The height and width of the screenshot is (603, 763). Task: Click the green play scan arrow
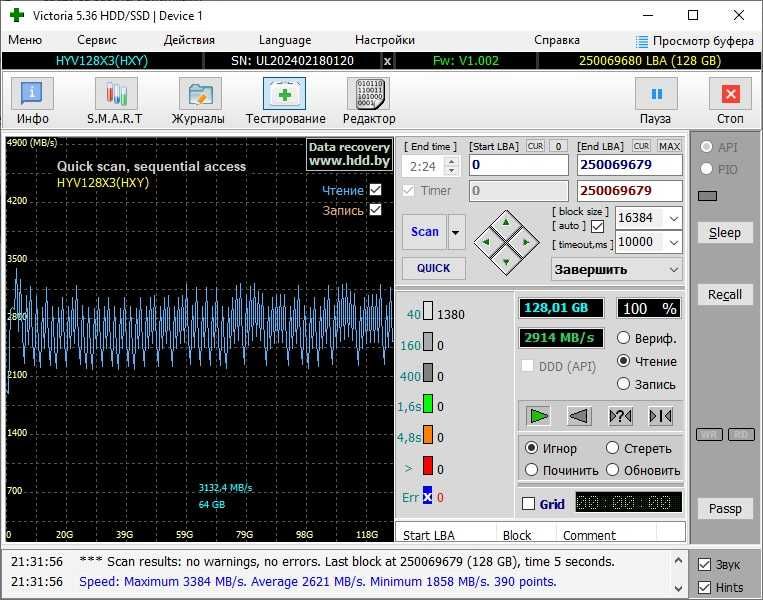539,415
